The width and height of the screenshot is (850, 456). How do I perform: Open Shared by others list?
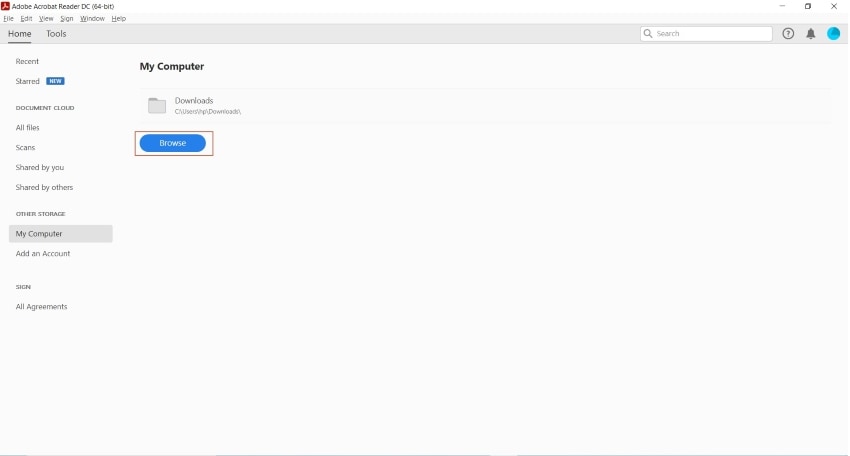44,188
